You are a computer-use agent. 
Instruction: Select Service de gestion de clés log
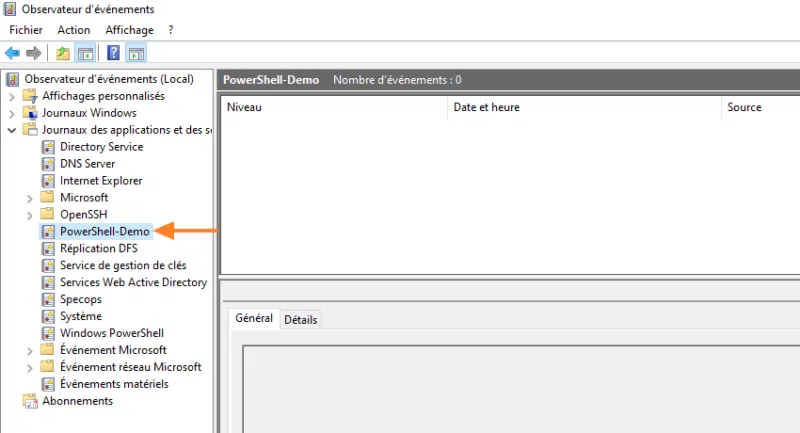(123, 265)
